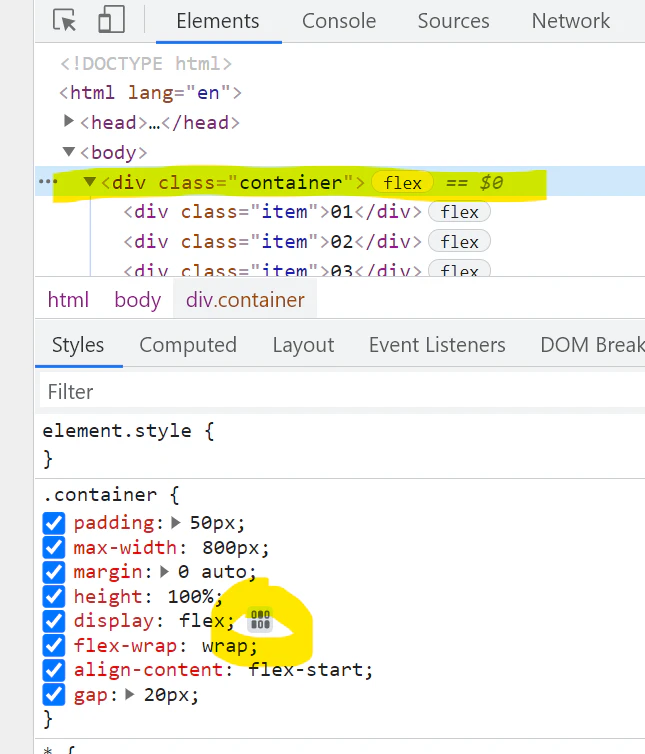Toggle the device toolbar icon

111,20
